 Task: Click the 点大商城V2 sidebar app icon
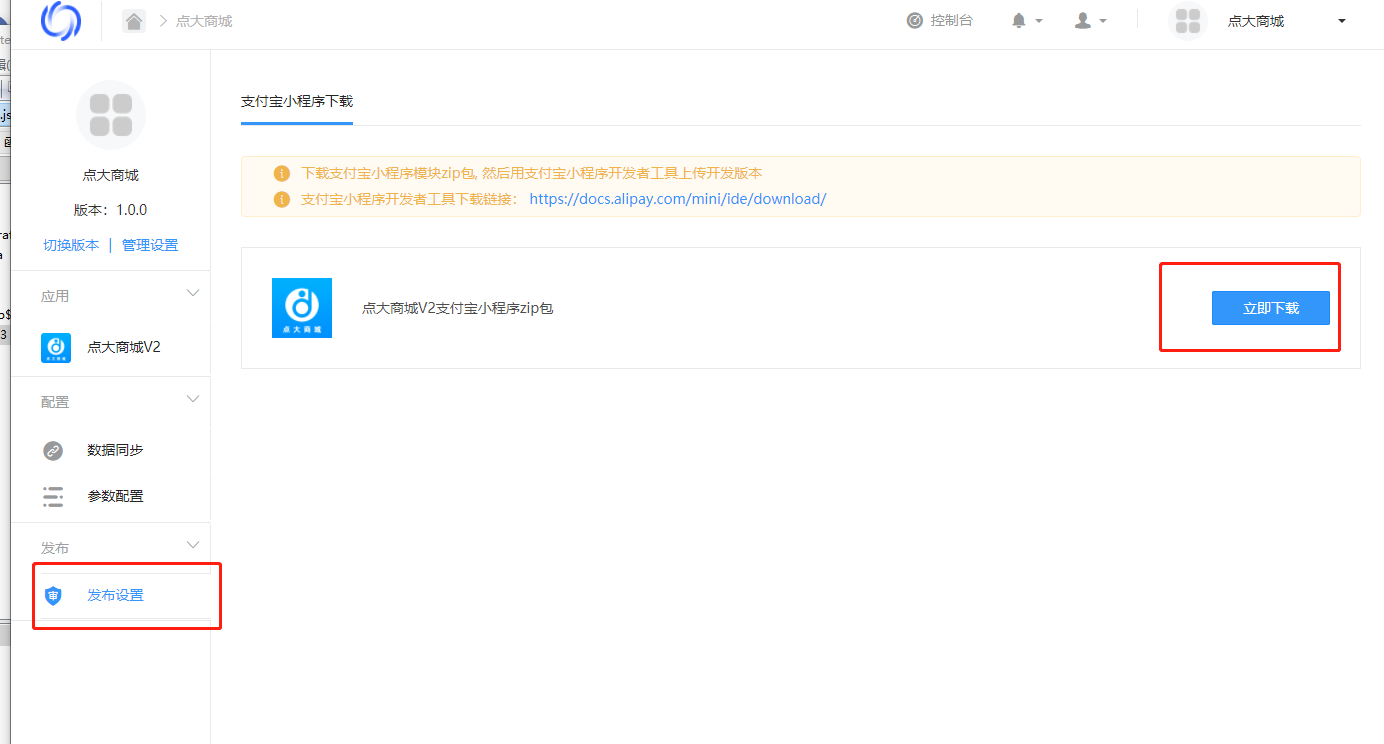tap(56, 347)
